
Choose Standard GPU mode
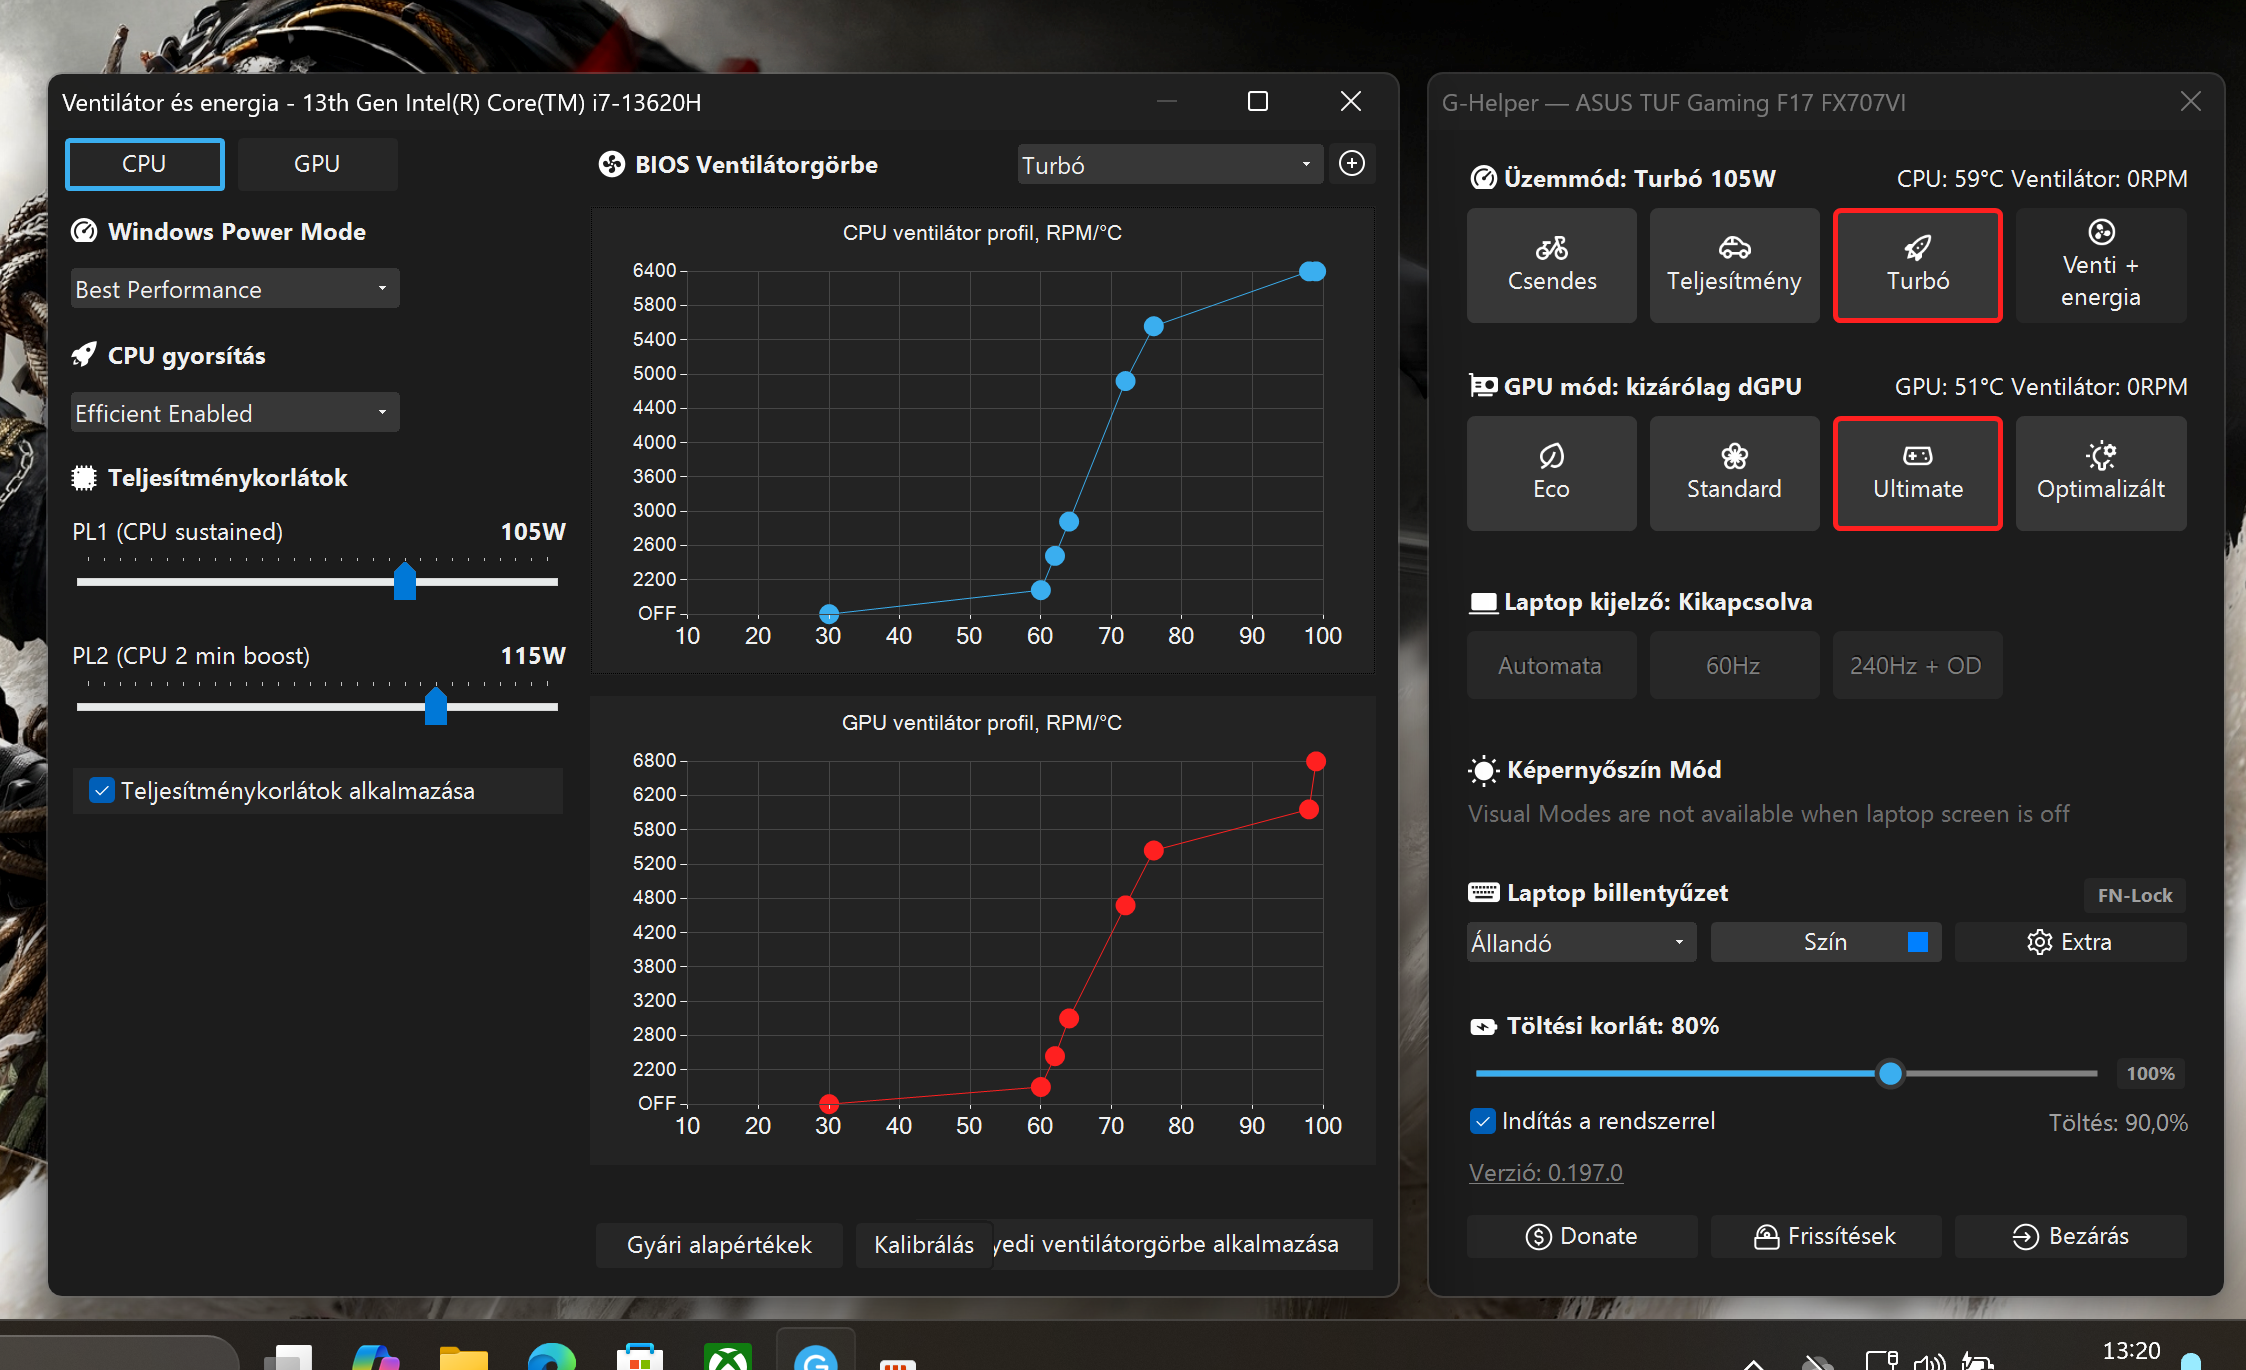(1733, 473)
